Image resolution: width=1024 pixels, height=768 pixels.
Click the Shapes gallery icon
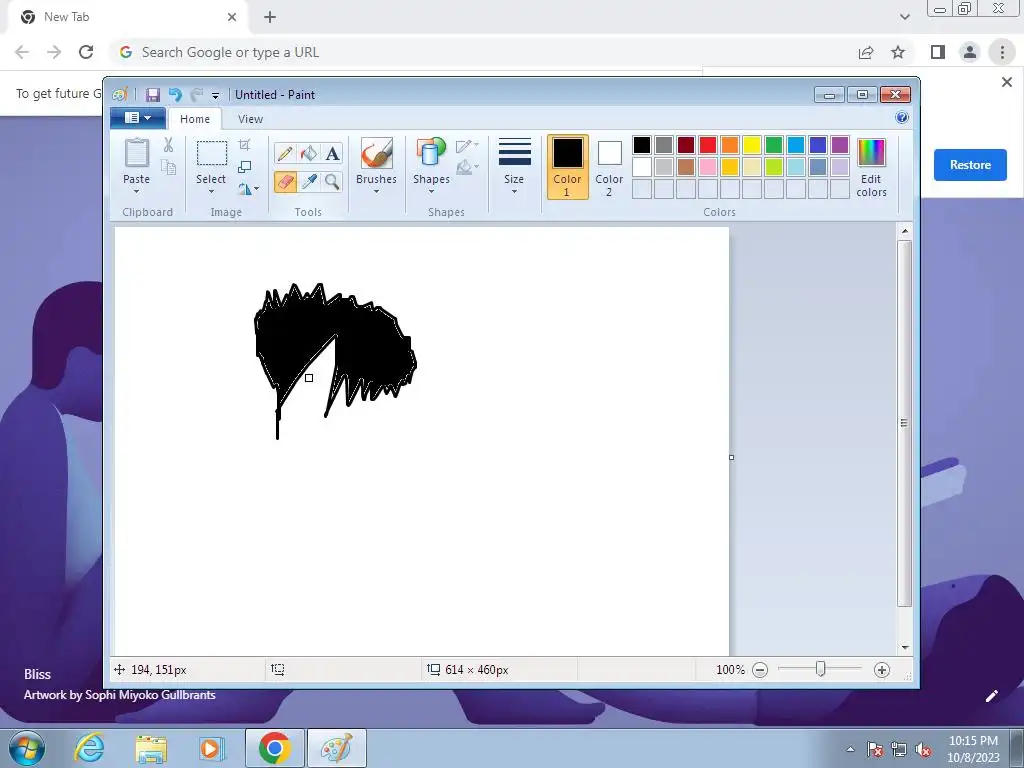click(431, 153)
